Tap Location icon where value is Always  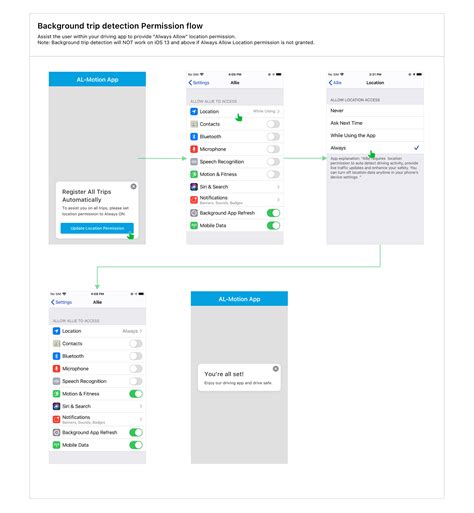[56, 331]
